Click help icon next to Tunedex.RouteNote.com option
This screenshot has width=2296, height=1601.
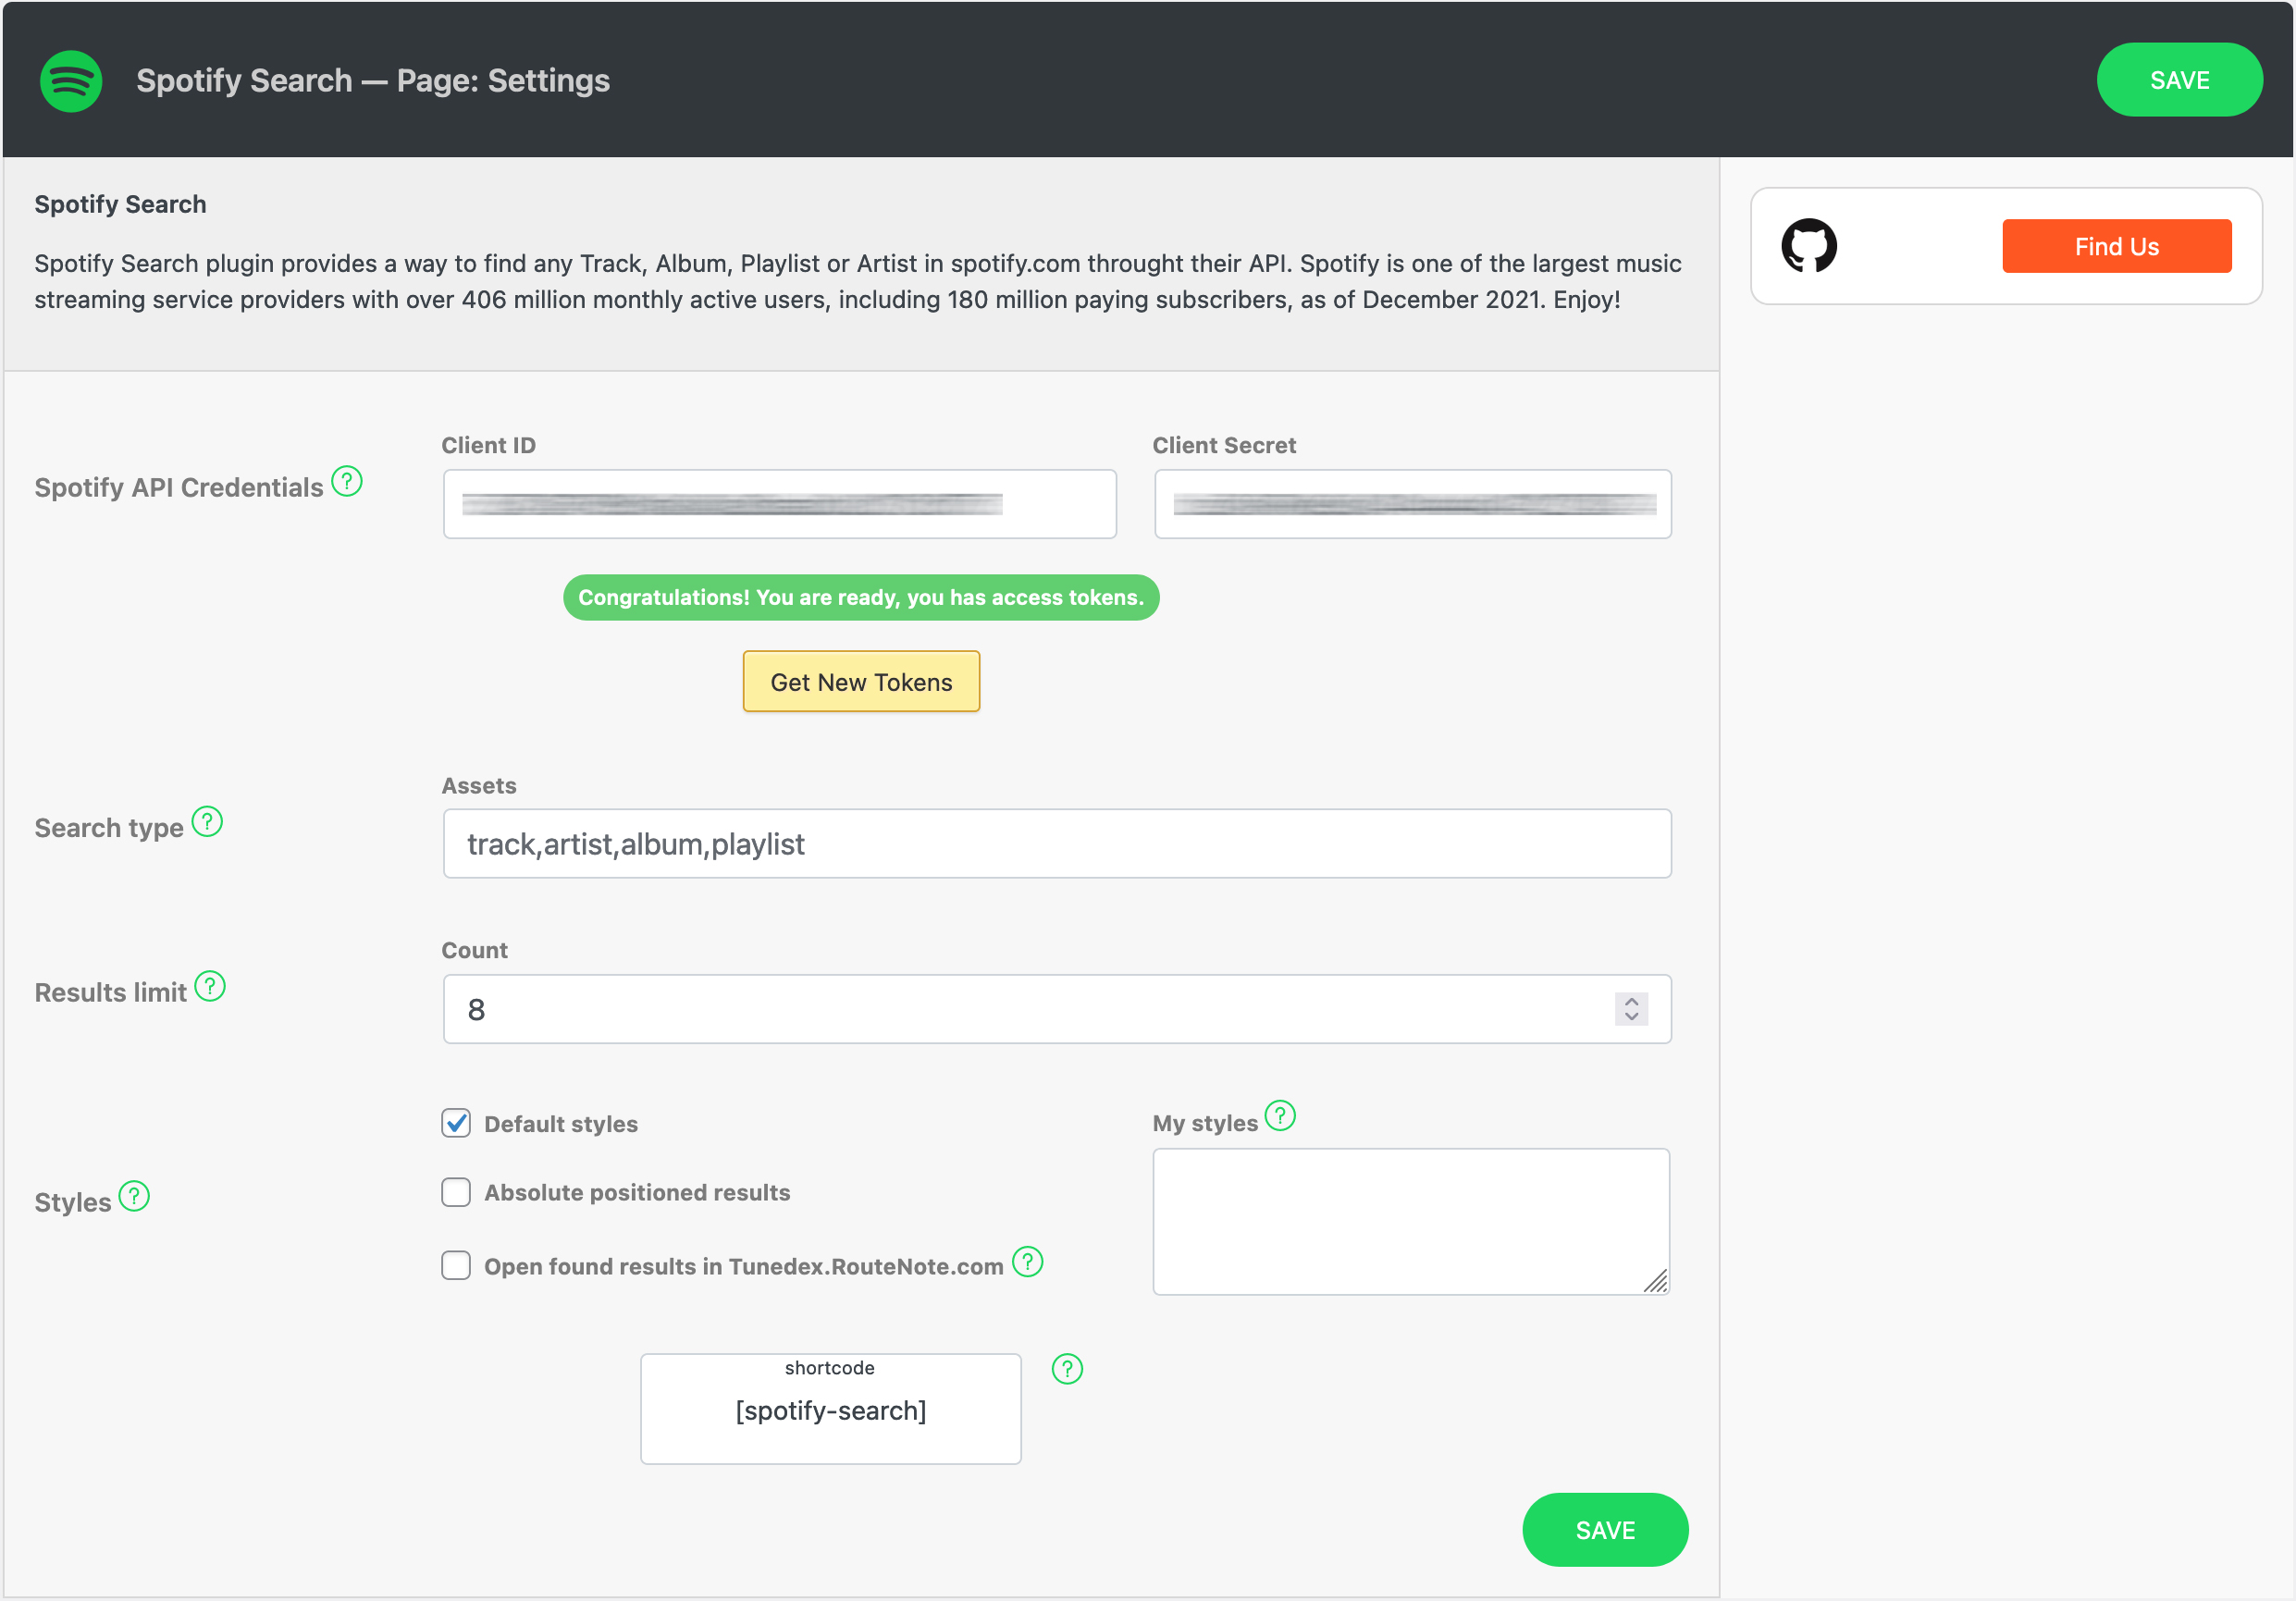click(x=1027, y=1262)
